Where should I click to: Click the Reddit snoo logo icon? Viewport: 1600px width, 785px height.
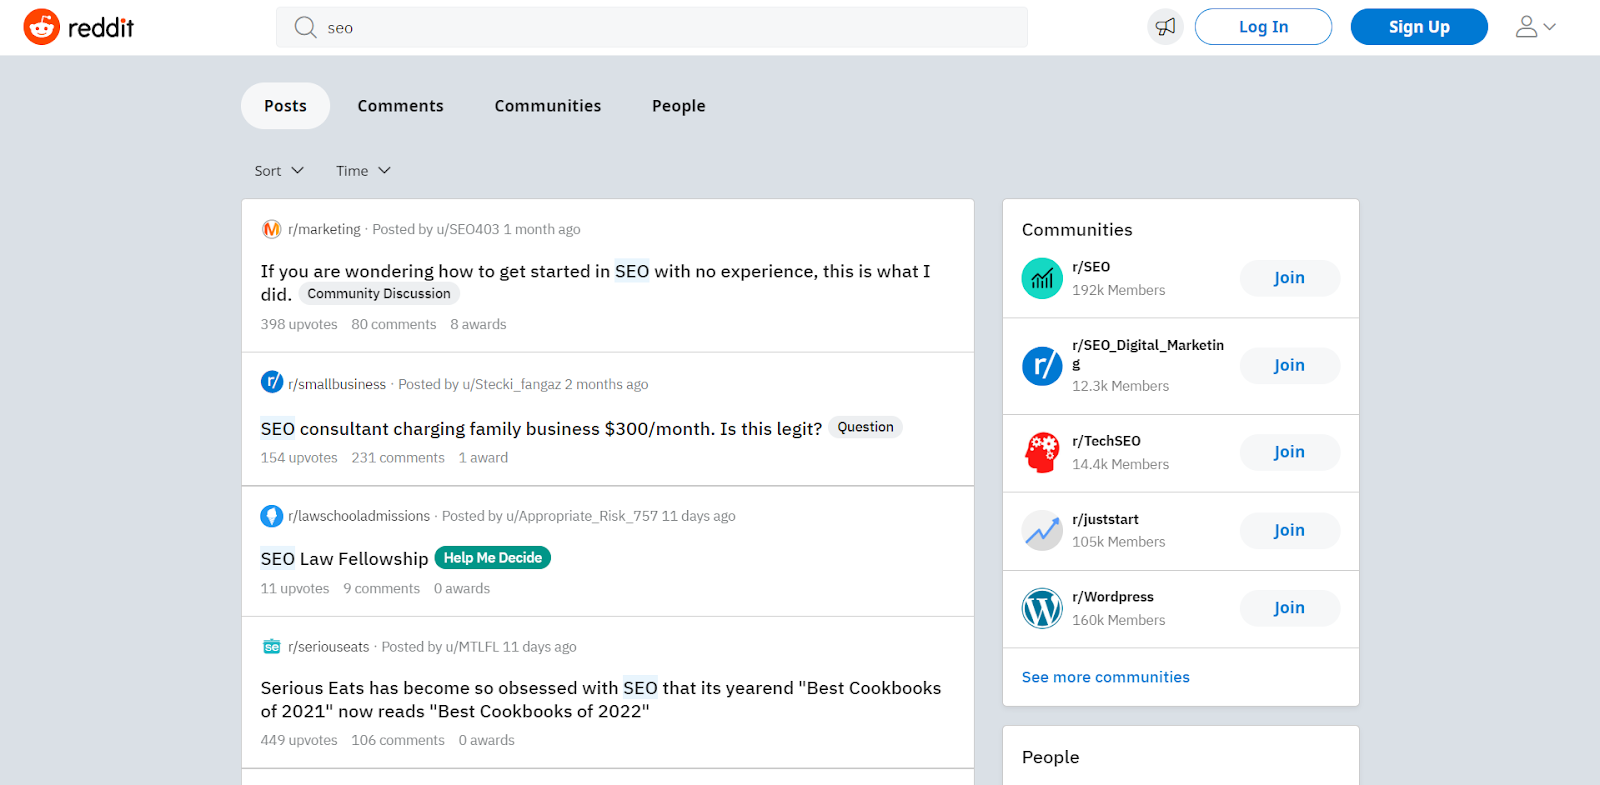point(42,27)
